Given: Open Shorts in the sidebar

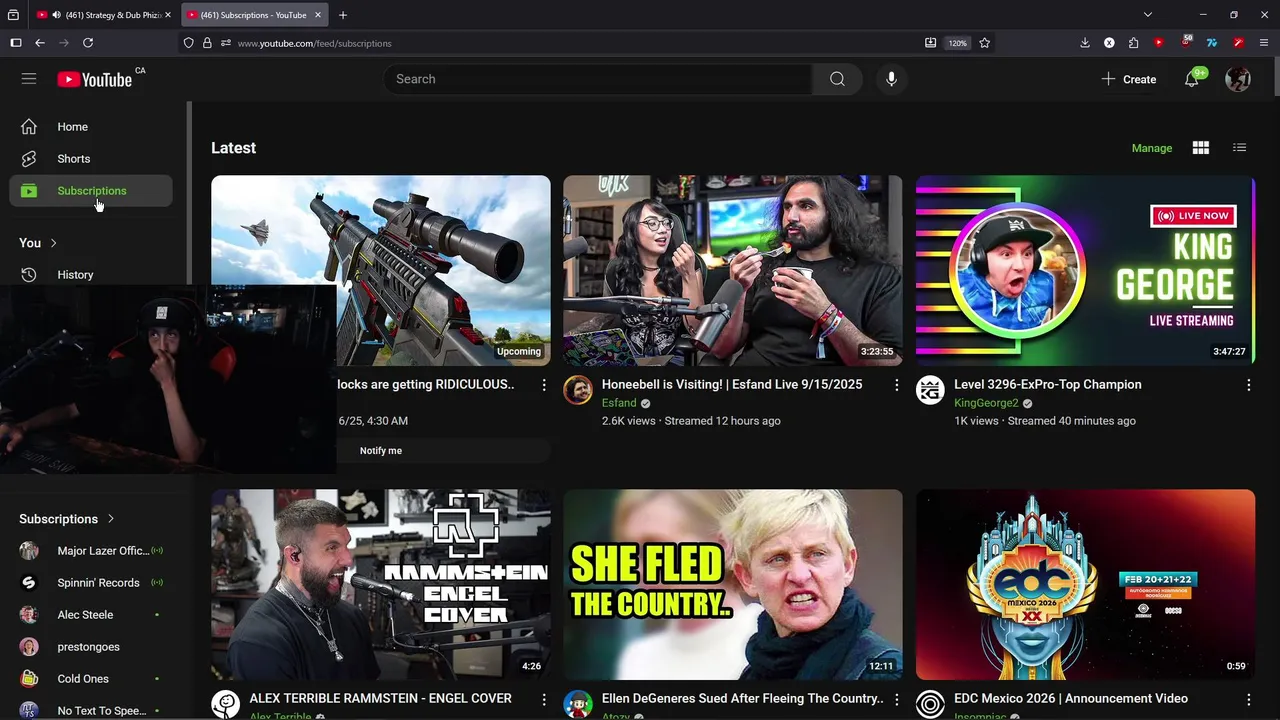Looking at the screenshot, I should (x=91, y=159).
